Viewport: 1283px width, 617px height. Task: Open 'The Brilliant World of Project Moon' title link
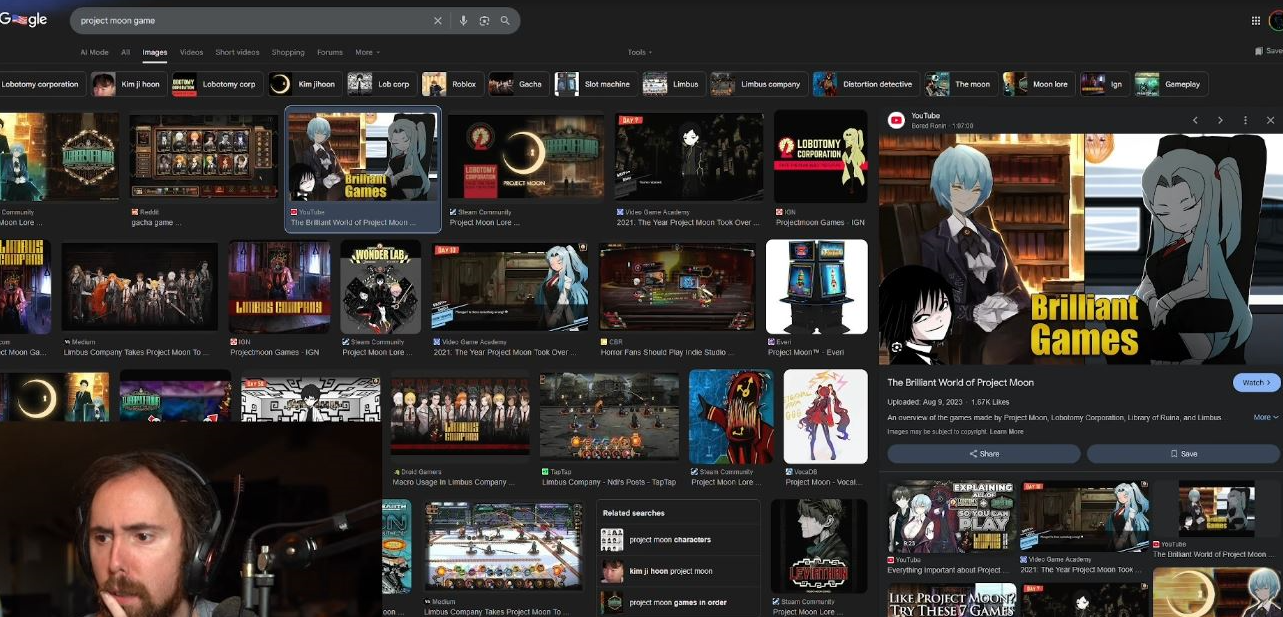pyautogui.click(x=961, y=382)
